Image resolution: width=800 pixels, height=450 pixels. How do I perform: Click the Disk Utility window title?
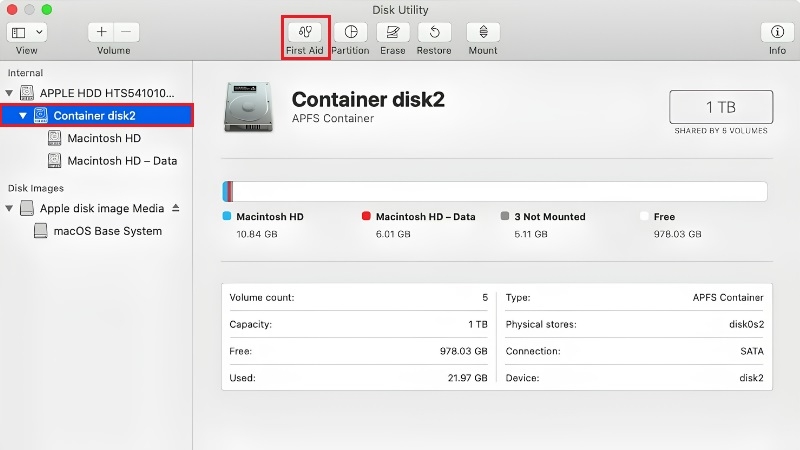click(x=400, y=10)
